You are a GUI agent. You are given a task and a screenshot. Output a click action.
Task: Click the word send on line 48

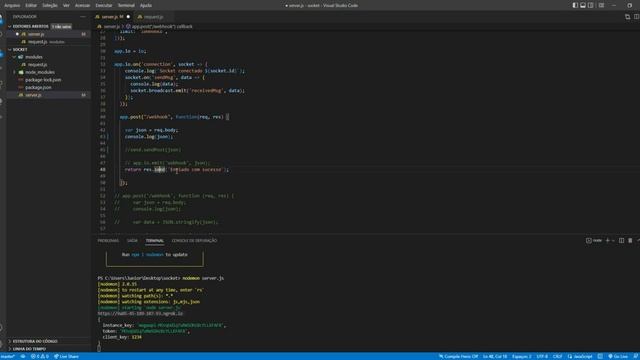point(160,169)
